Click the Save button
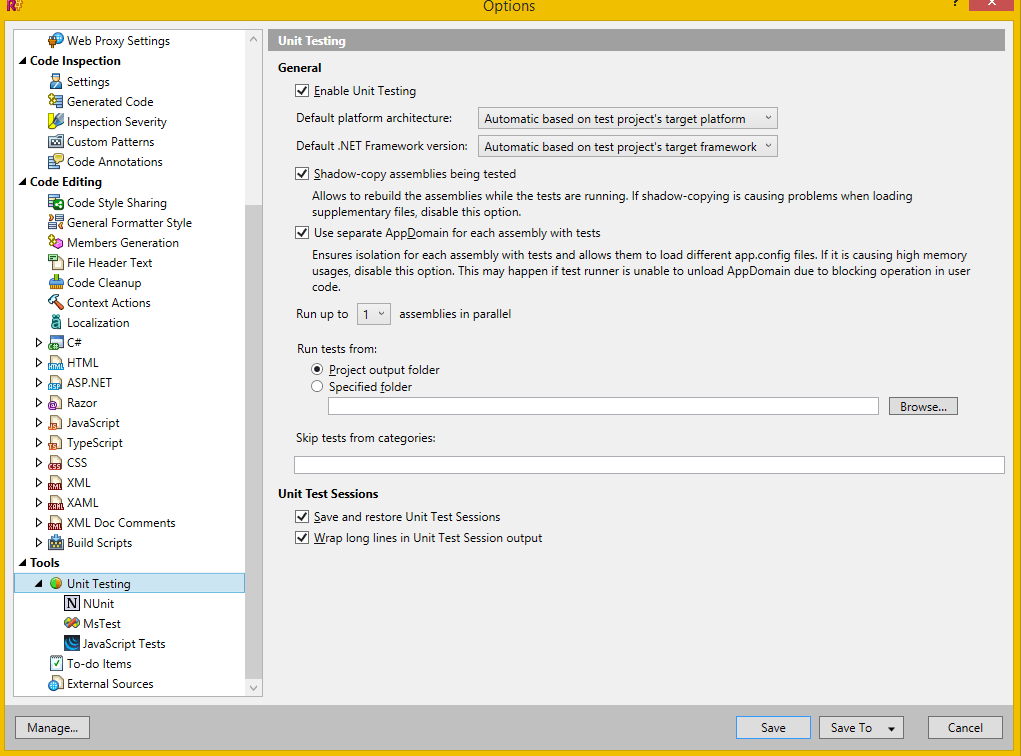This screenshot has width=1021, height=756. tap(773, 728)
